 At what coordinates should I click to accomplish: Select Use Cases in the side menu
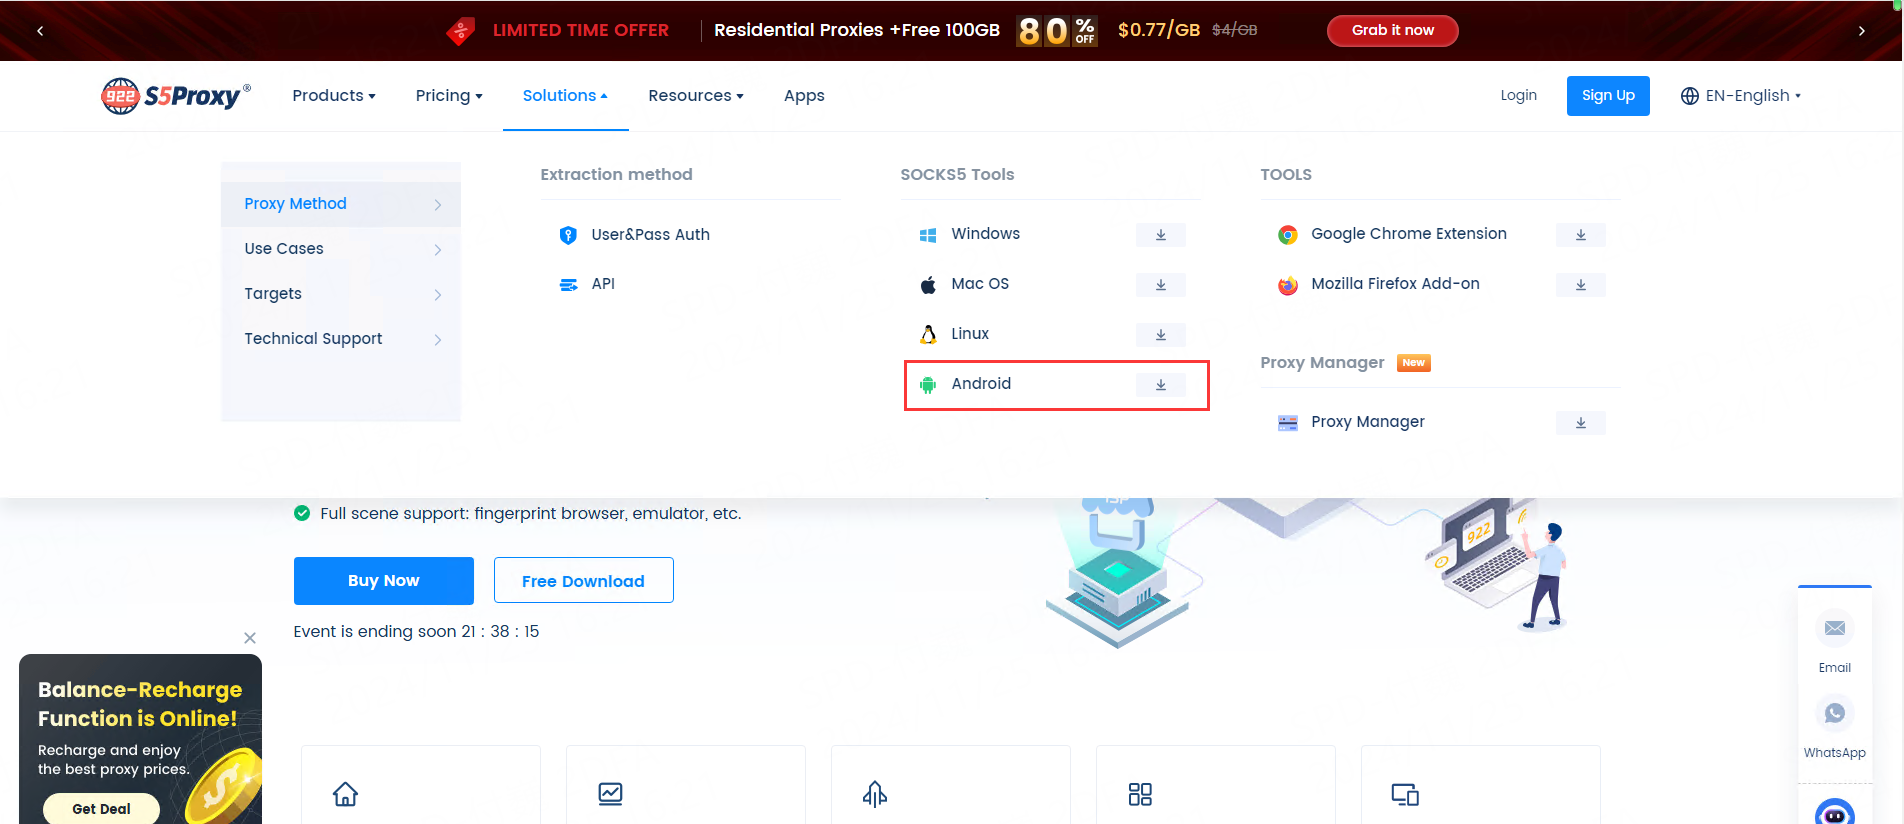(340, 249)
